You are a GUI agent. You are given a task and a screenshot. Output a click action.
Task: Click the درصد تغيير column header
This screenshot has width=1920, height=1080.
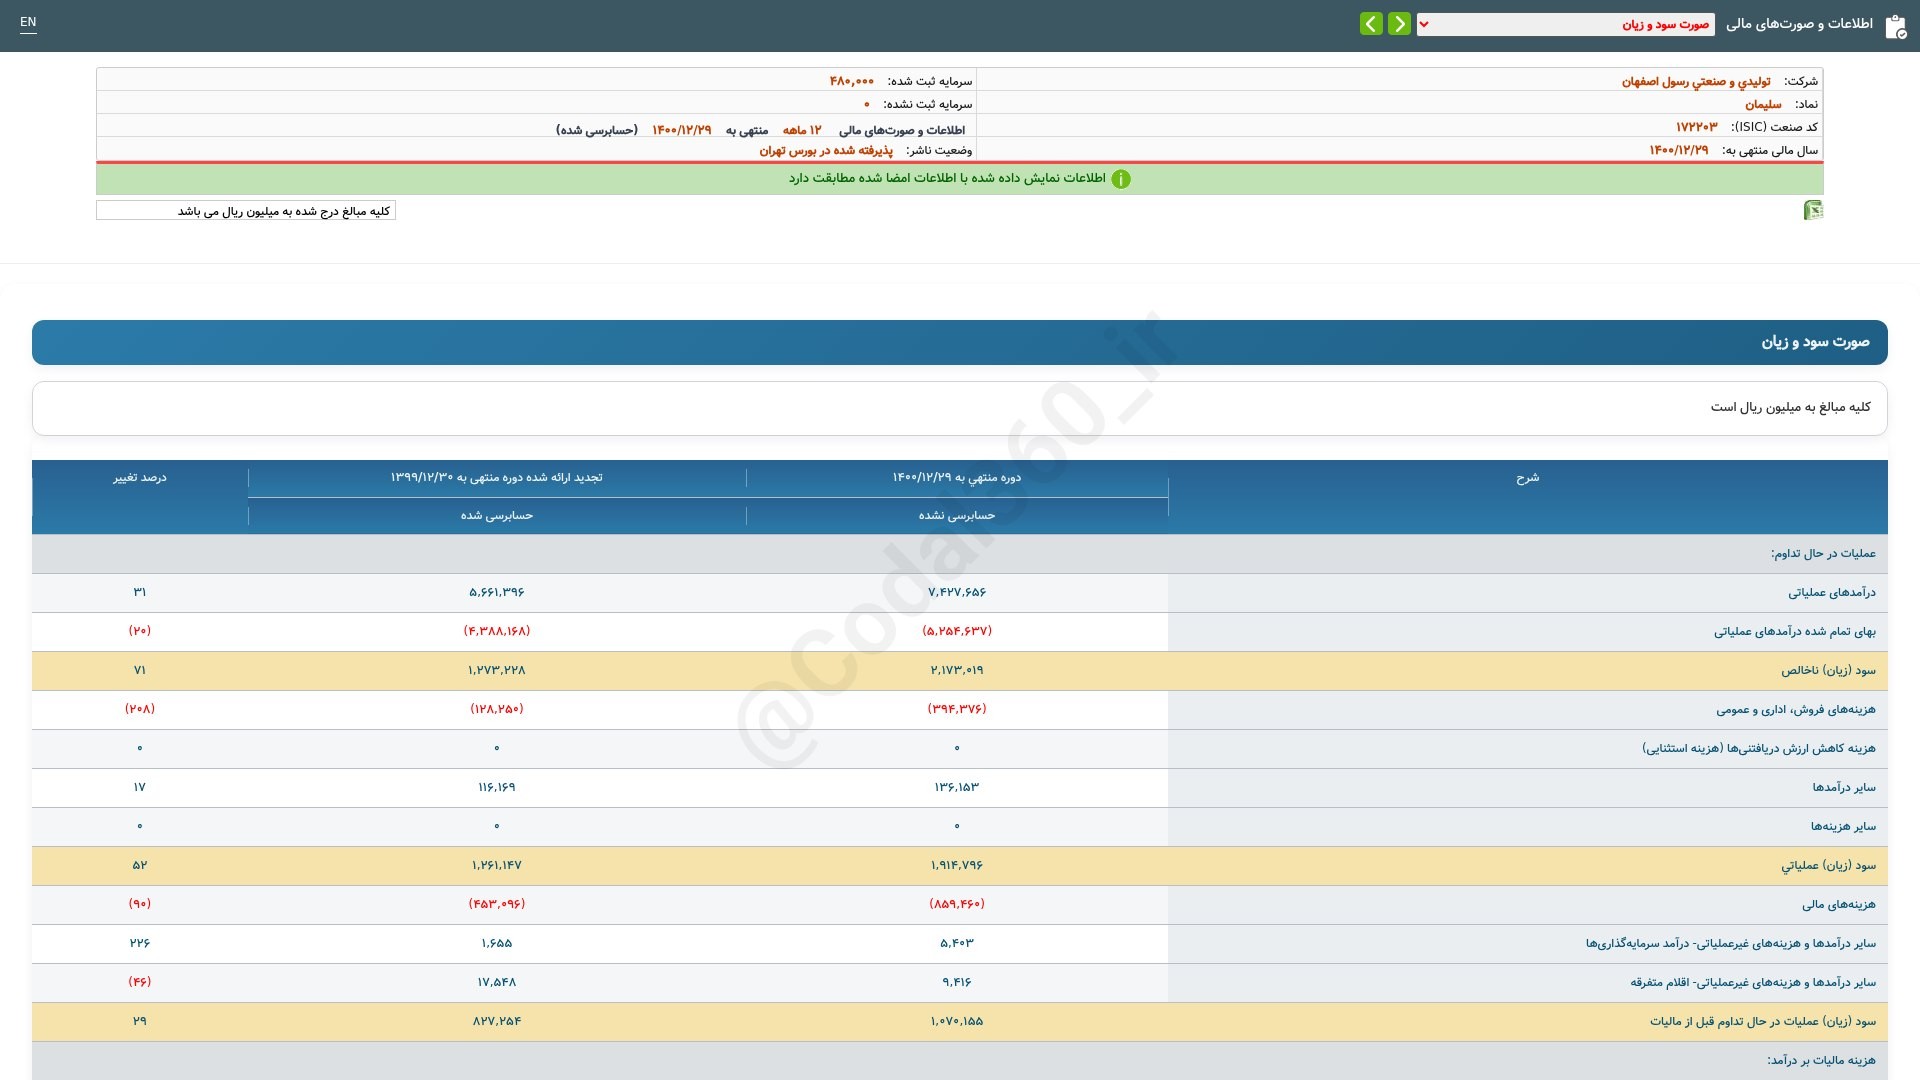coord(140,478)
